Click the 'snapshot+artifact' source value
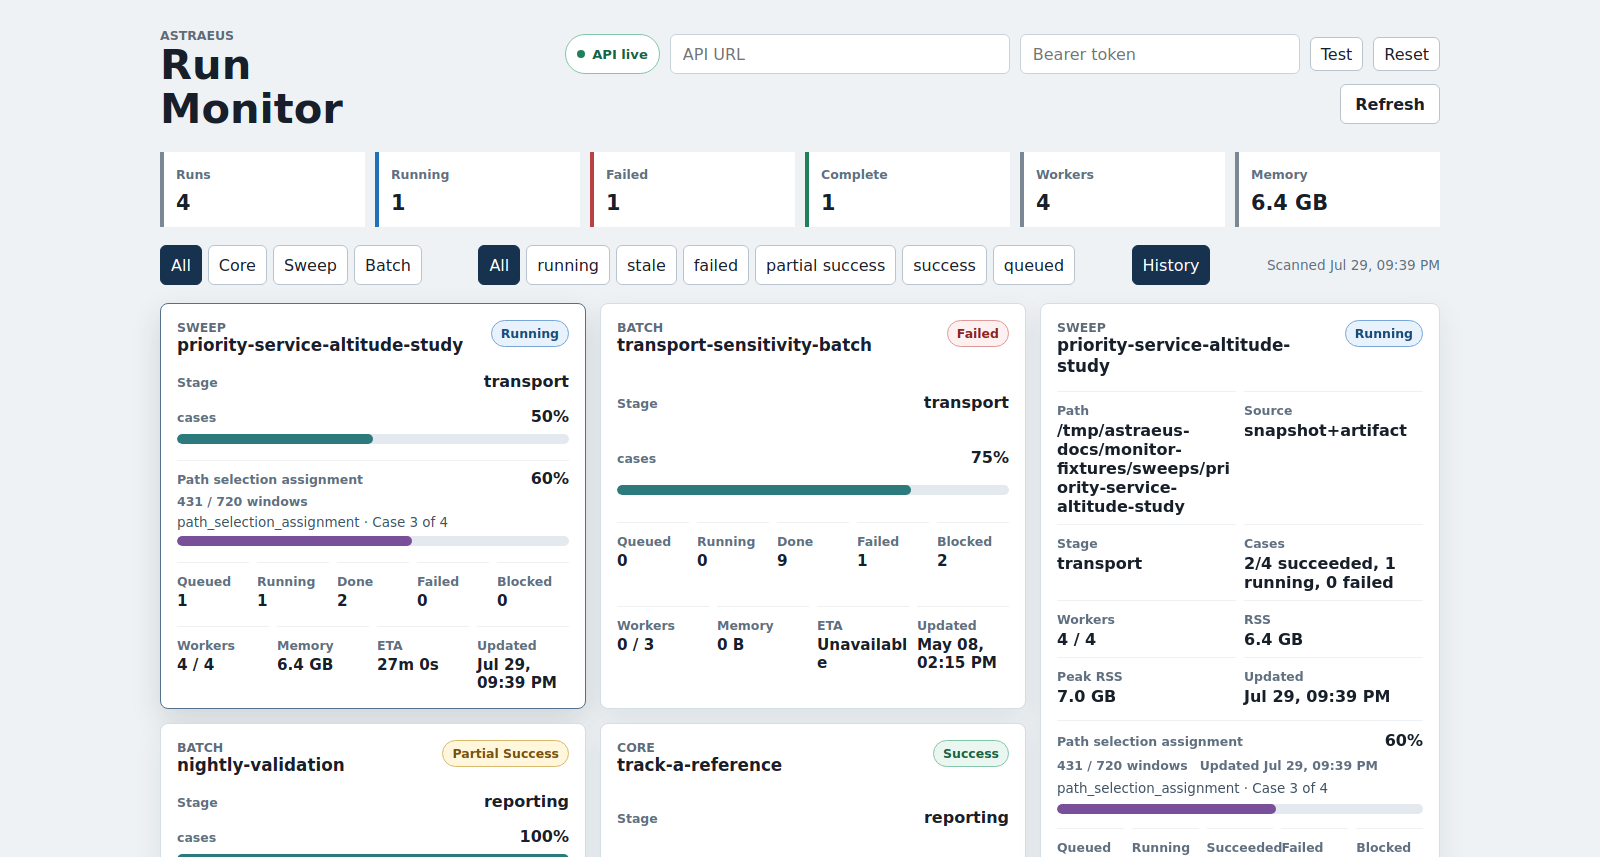Screen dimensions: 1600x857 click(x=1325, y=430)
